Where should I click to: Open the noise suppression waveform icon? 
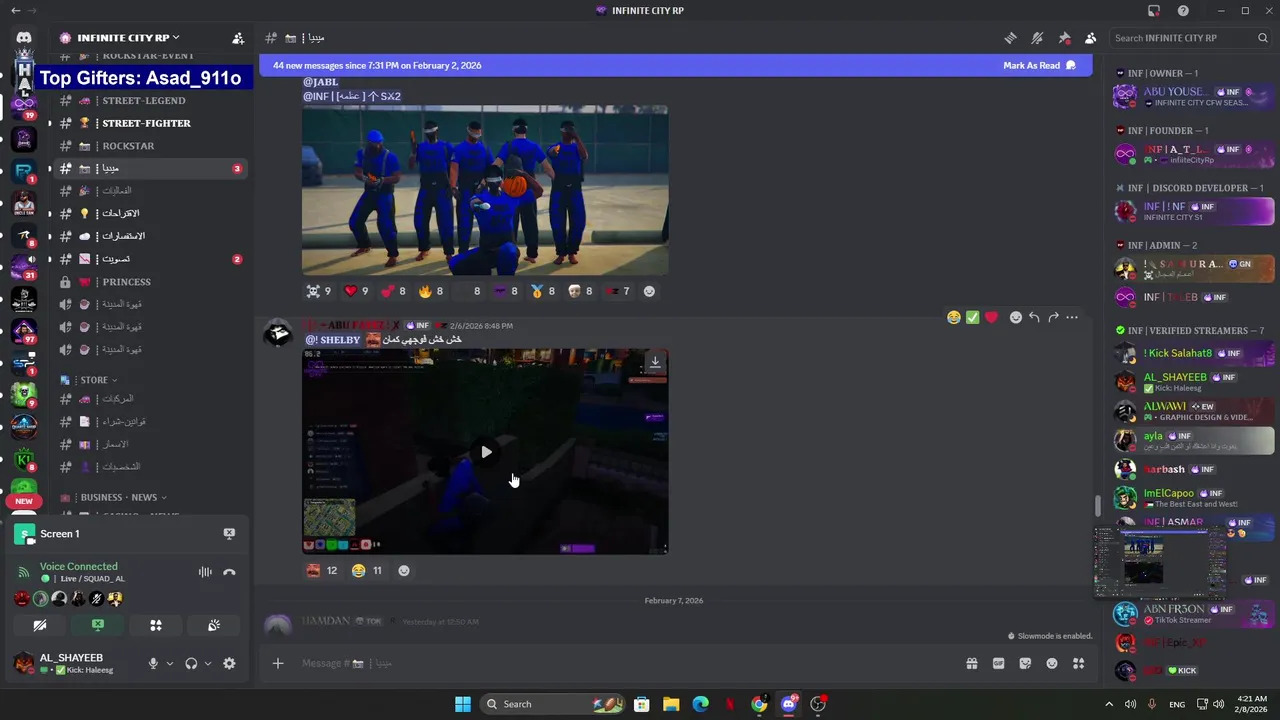pos(205,572)
